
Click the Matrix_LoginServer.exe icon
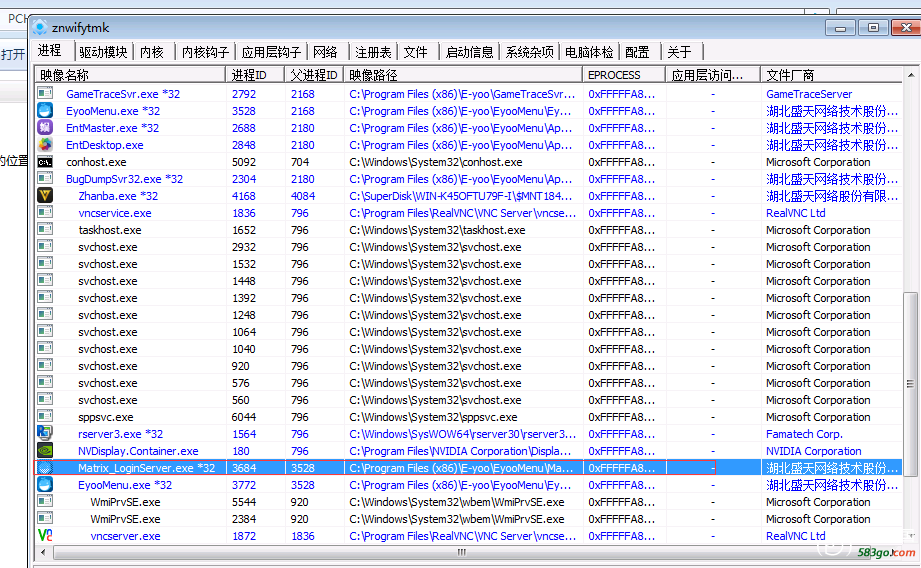tap(45, 468)
